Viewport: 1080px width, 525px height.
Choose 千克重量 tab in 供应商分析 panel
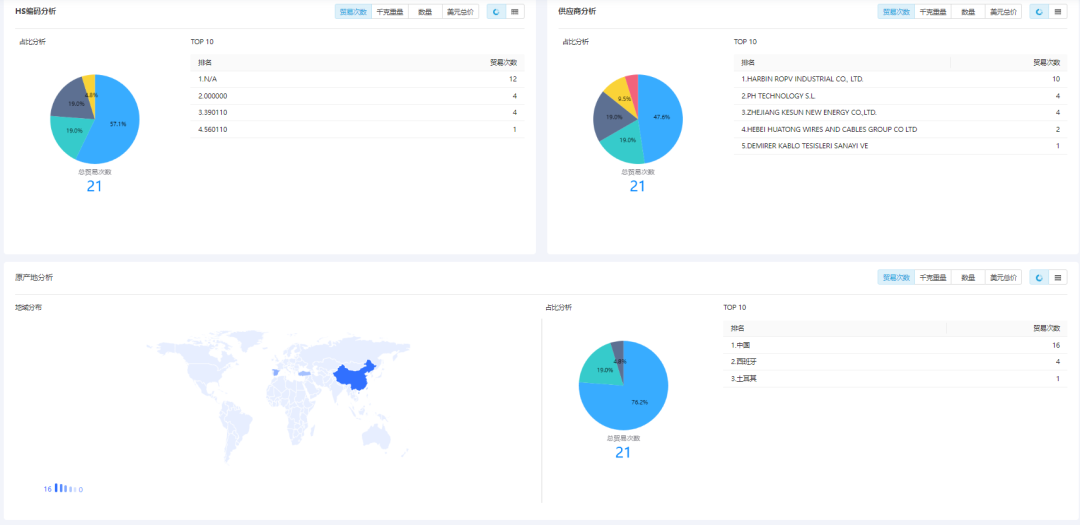(932, 12)
